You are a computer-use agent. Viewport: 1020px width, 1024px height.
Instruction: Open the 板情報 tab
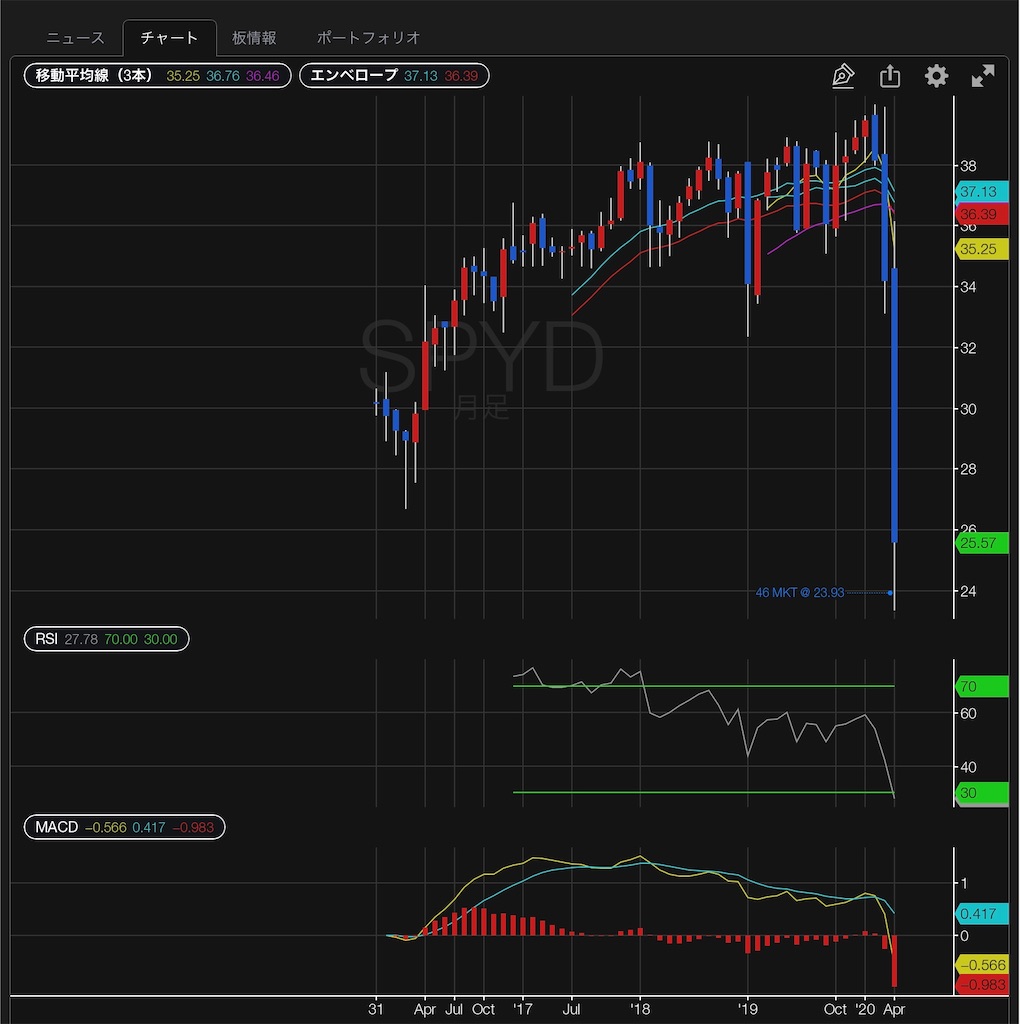pyautogui.click(x=254, y=38)
